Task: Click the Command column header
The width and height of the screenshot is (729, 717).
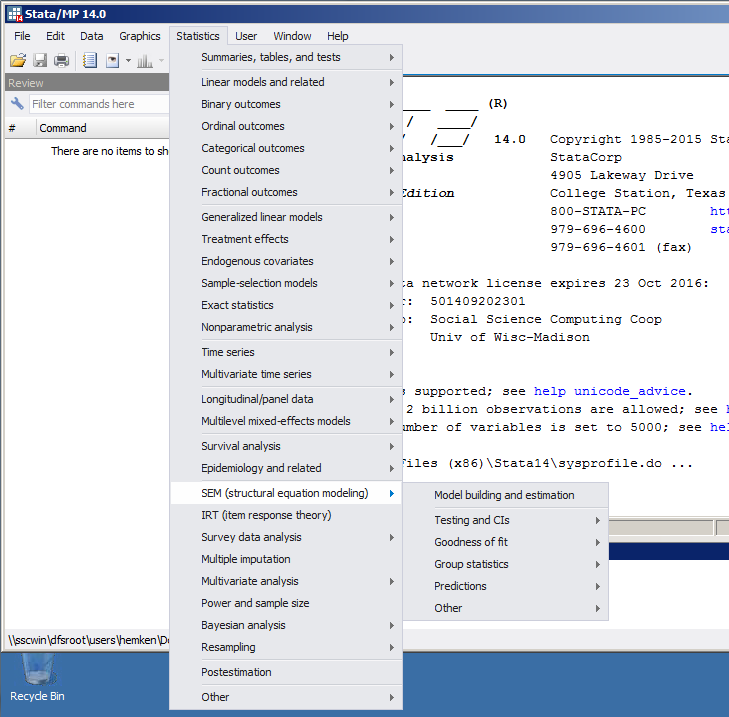Action: [x=63, y=128]
